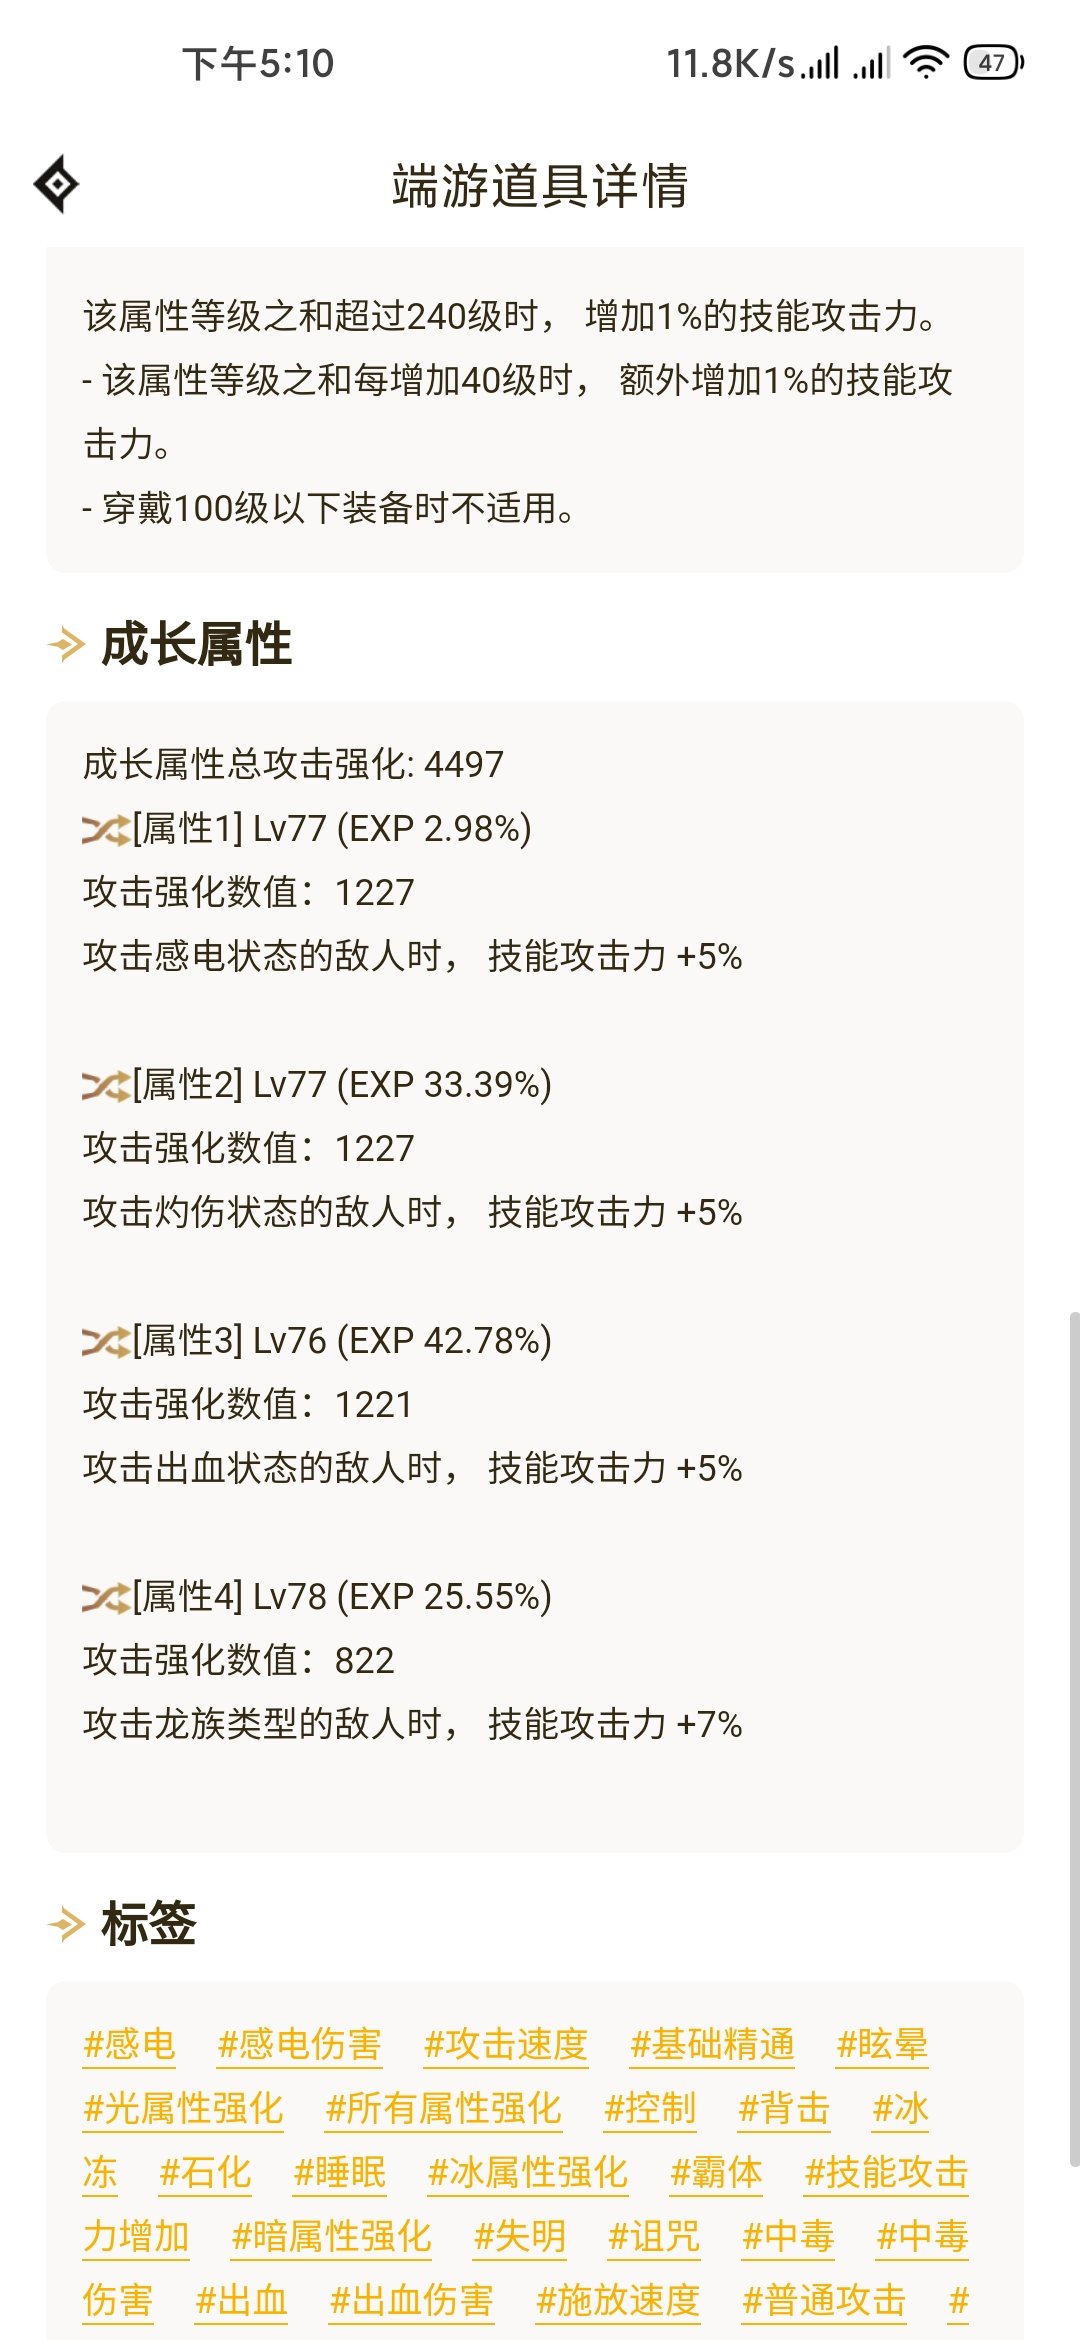Tap the Wi-Fi status icon
Image resolution: width=1080 pixels, height=2340 pixels.
pyautogui.click(x=925, y=62)
